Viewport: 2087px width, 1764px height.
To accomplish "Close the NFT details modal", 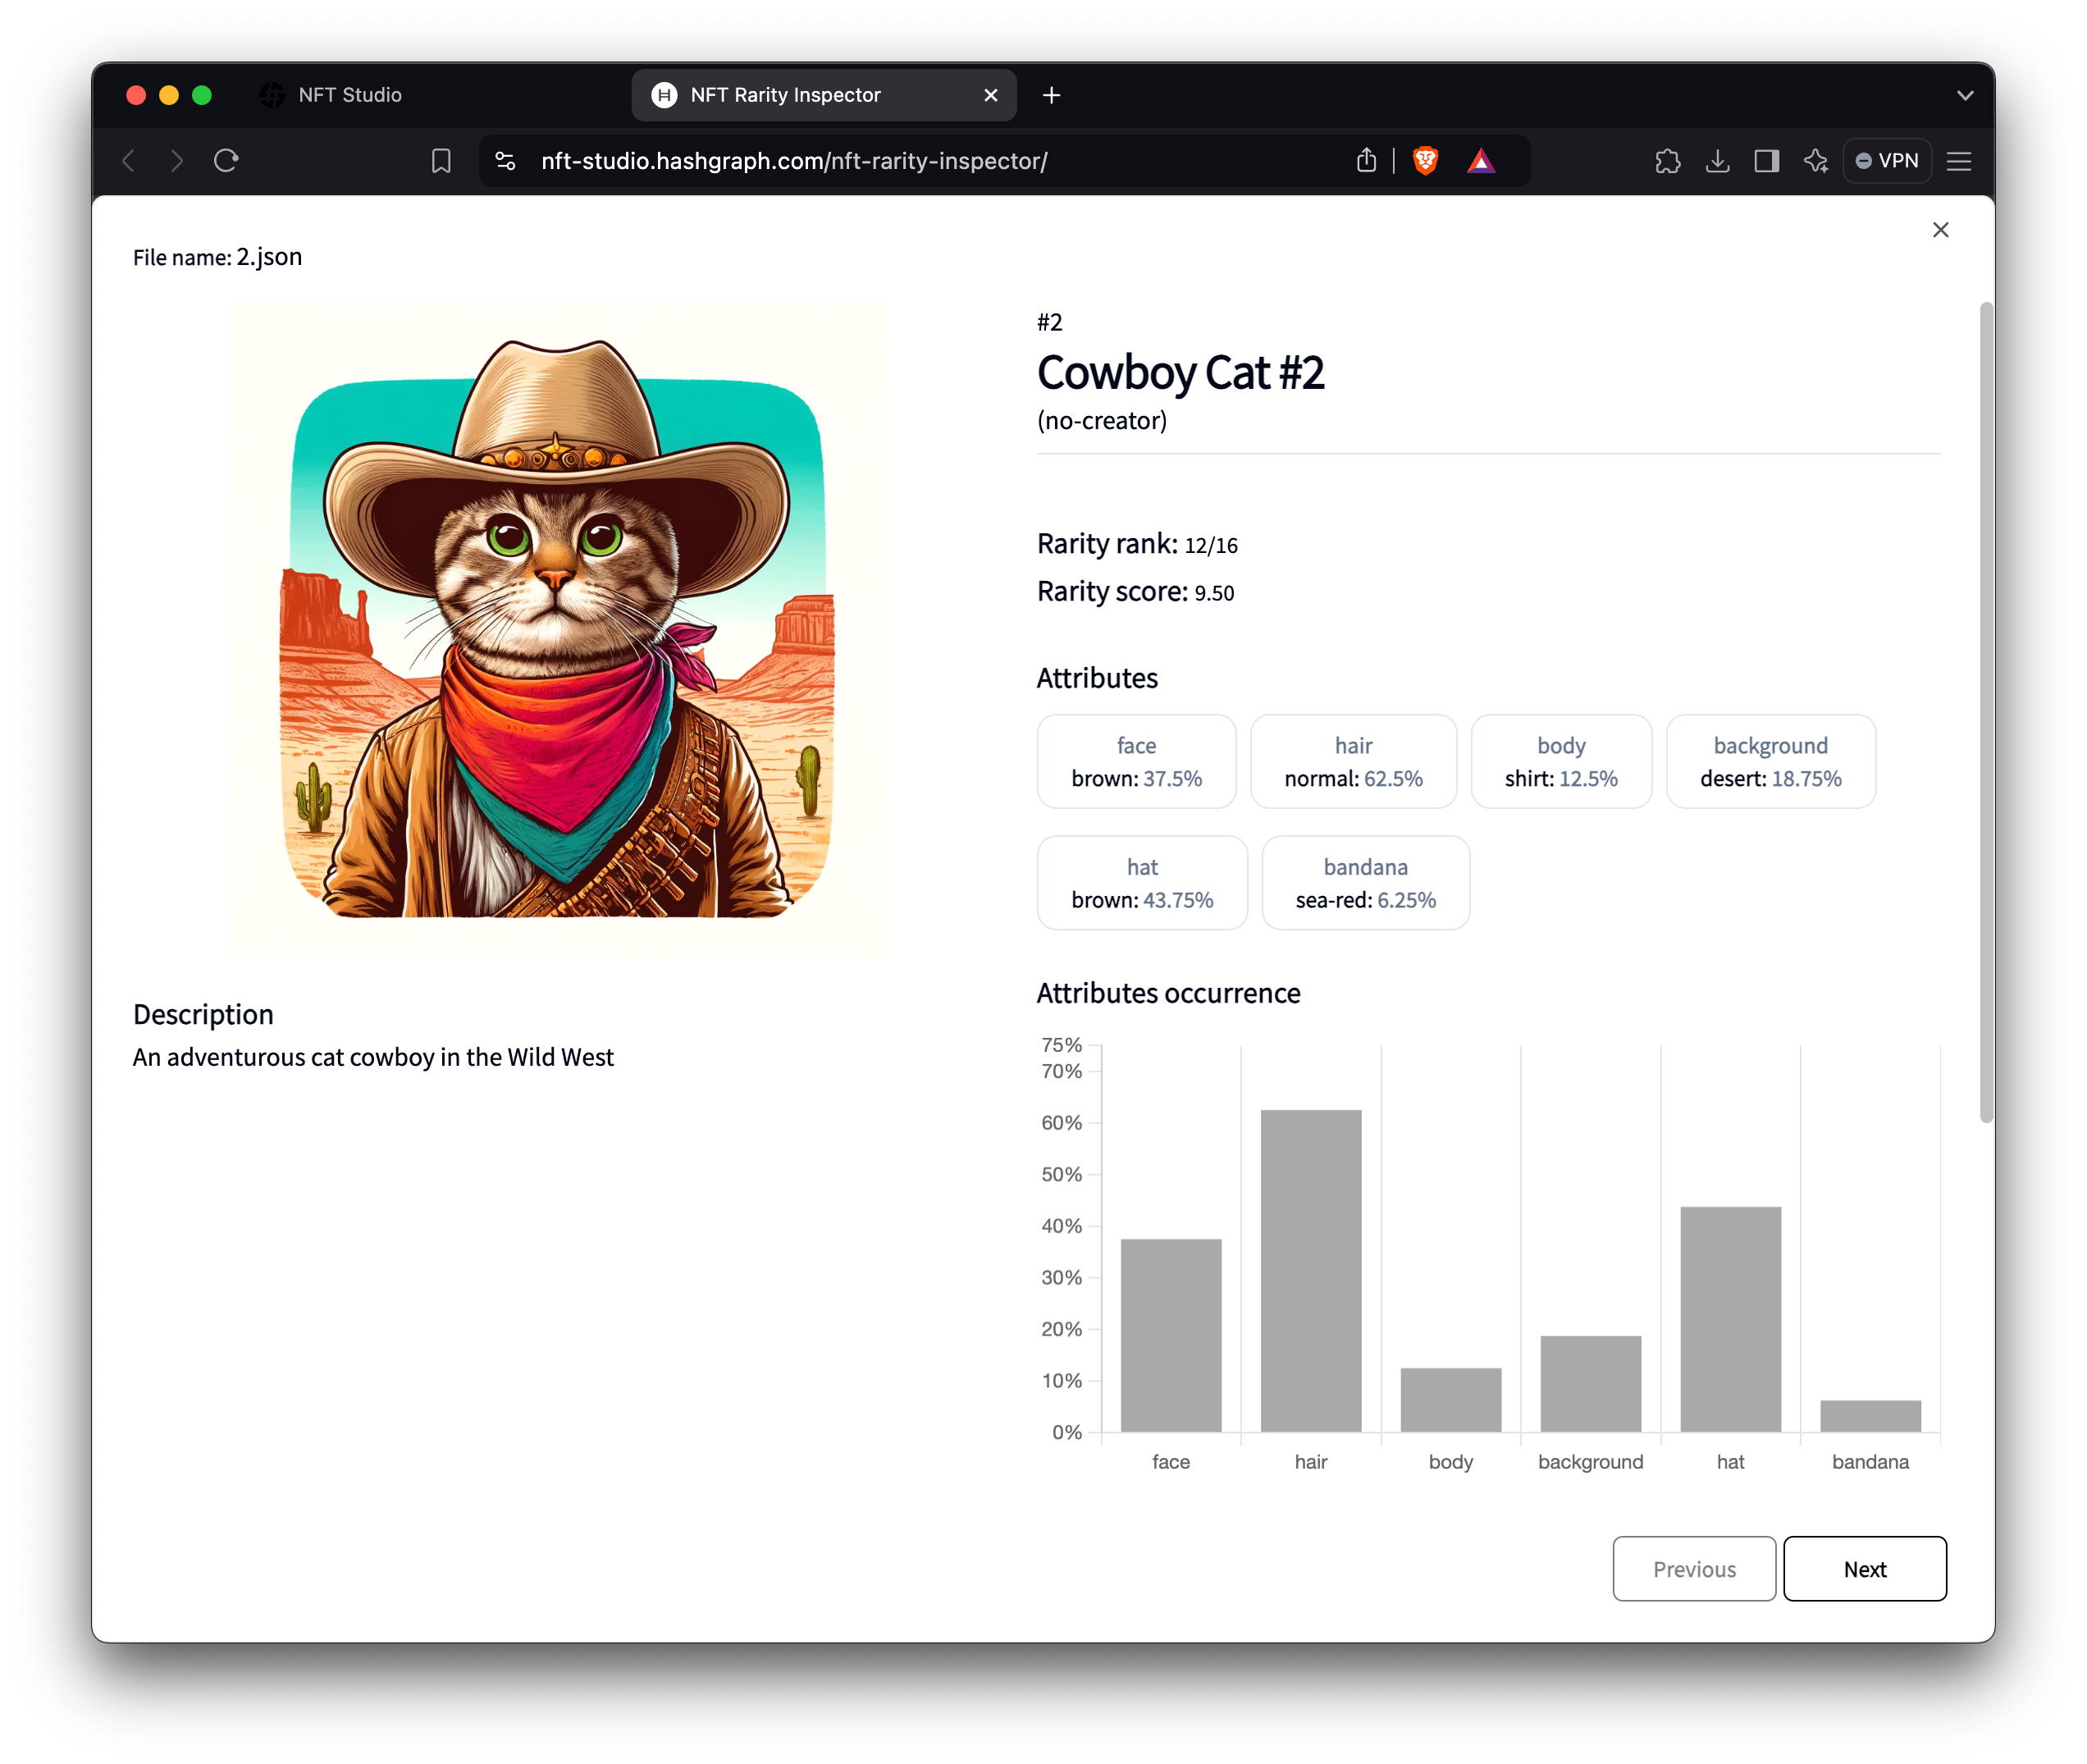I will tap(1940, 230).
